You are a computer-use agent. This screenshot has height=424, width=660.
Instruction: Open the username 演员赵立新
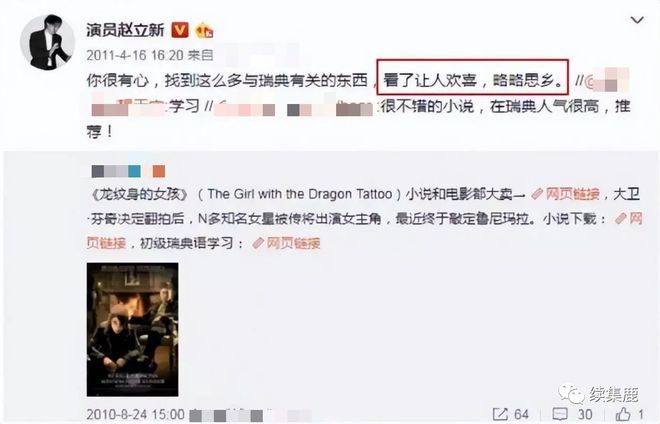[125, 30]
